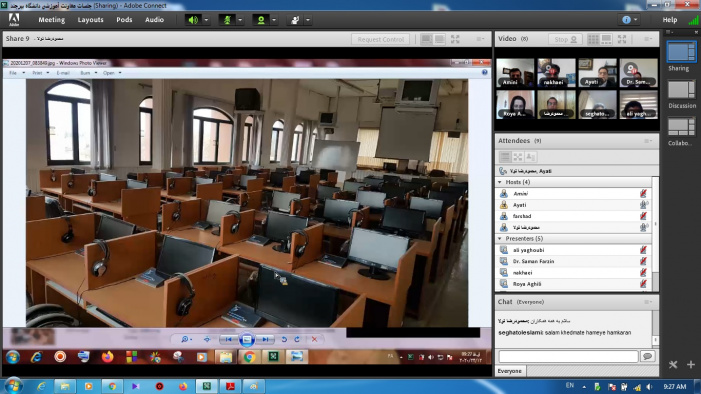Toggle the speaker audio icon
The image size is (701, 394).
point(193,20)
